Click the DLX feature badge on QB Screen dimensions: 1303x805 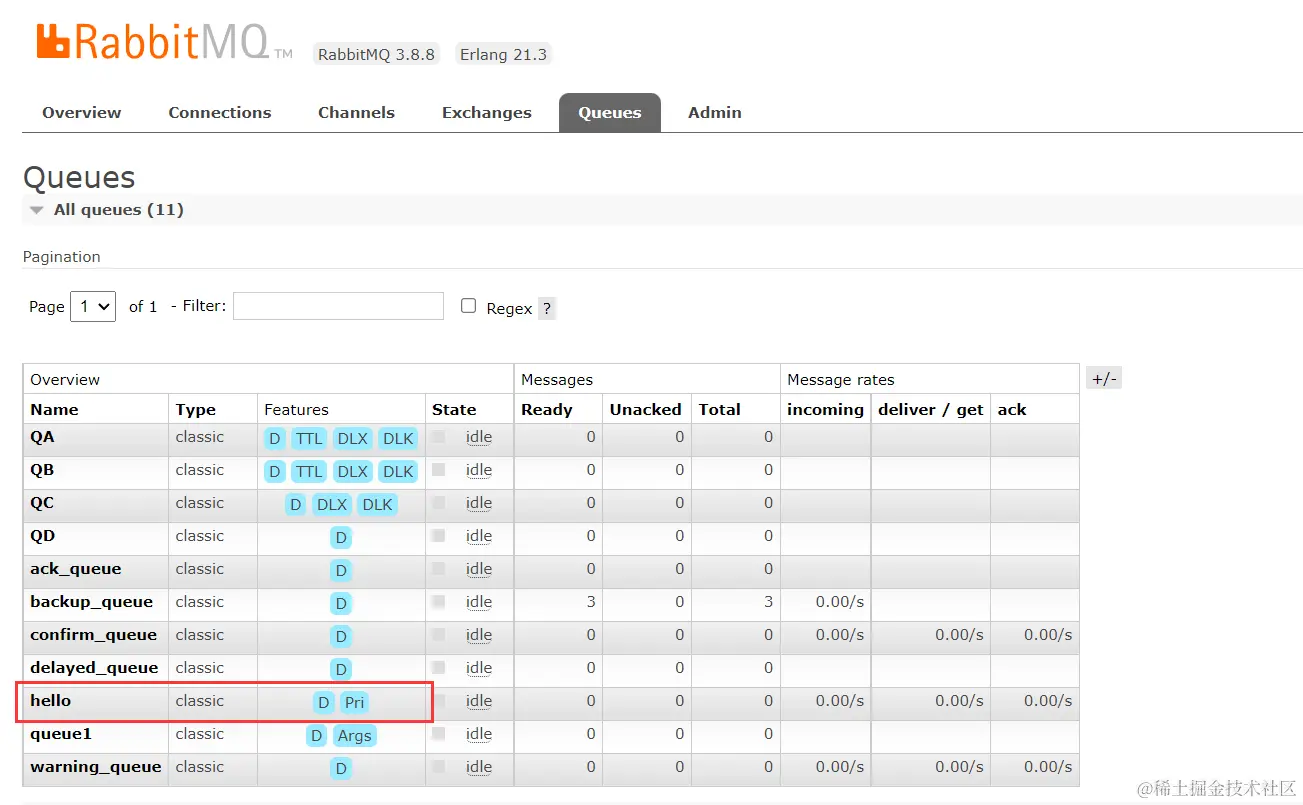pyautogui.click(x=352, y=472)
